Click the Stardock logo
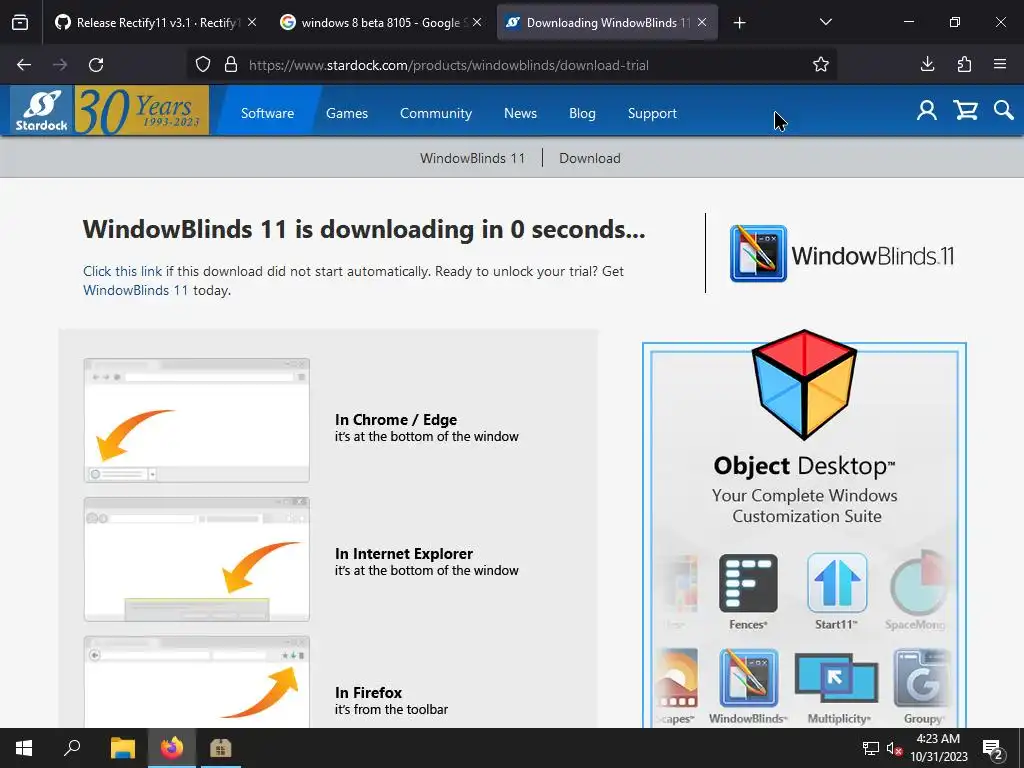1024x768 pixels. 41,110
